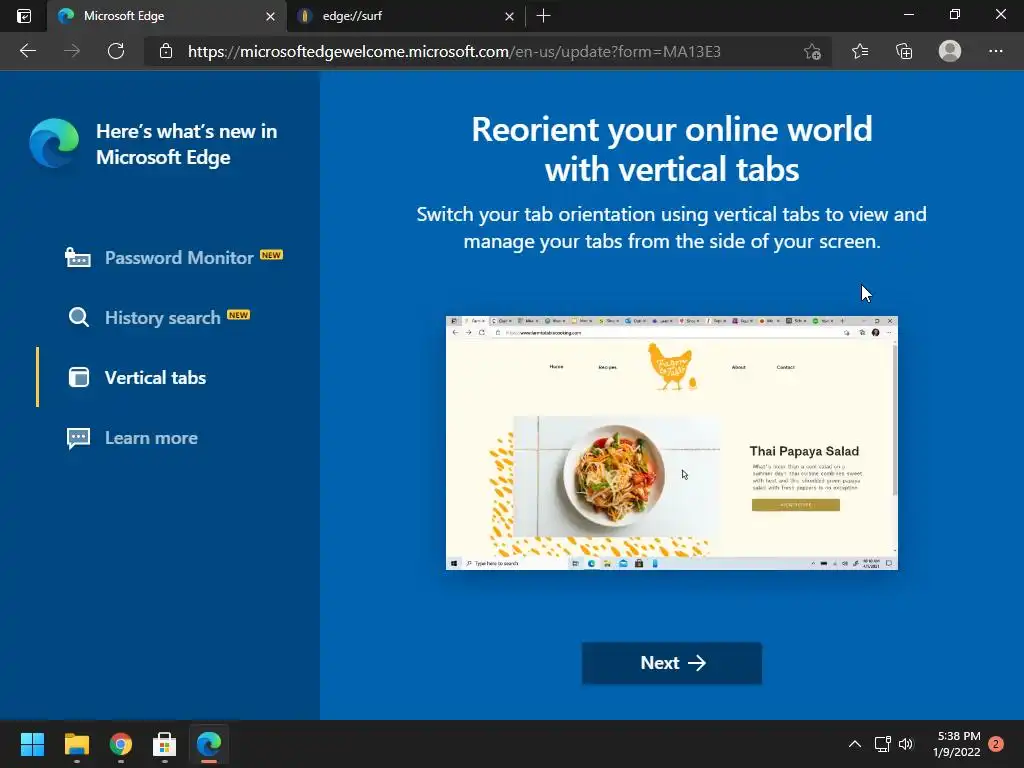Open the notification badge showing 2
Screen dimensions: 1024x768
[x=996, y=744]
